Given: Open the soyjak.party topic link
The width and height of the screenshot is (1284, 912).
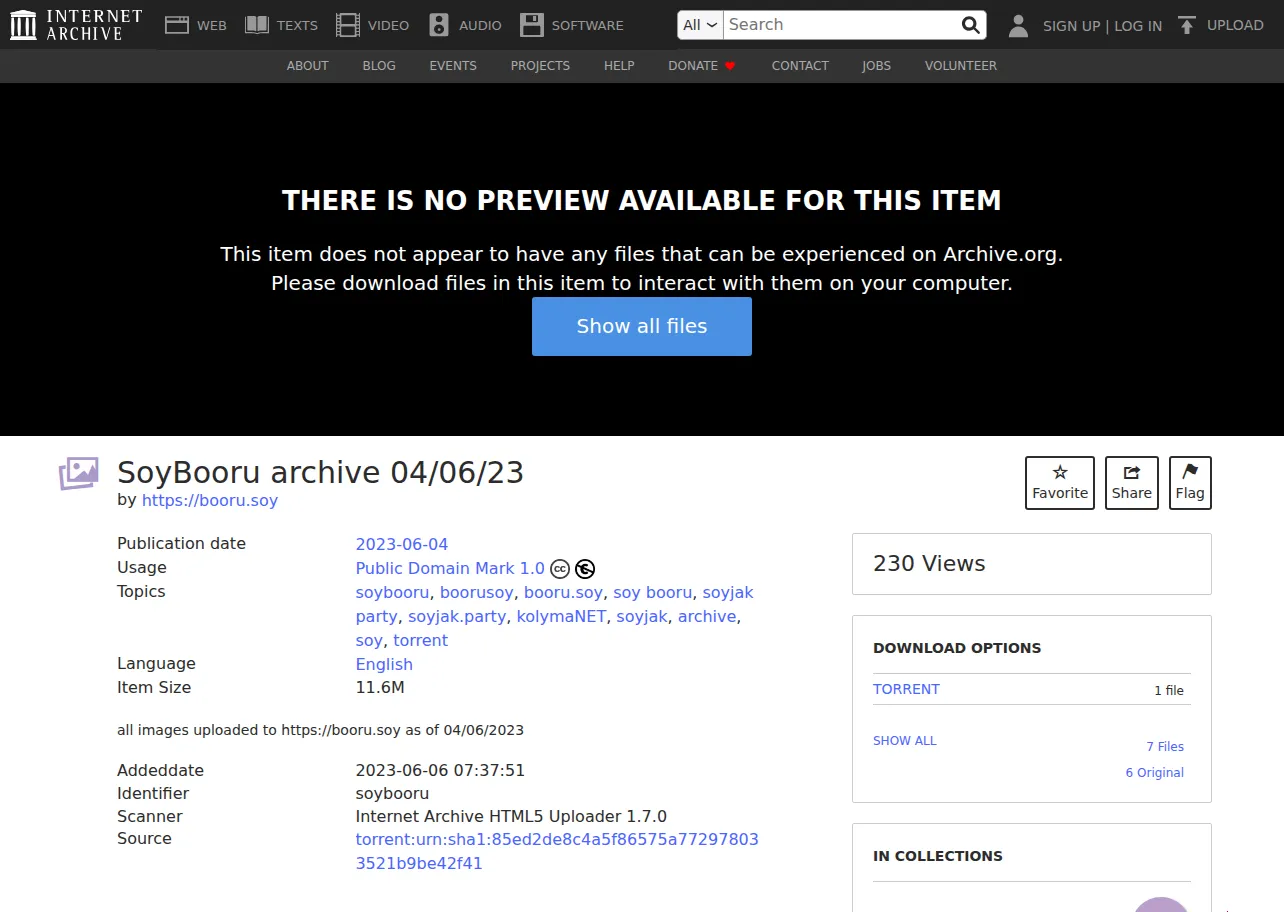Looking at the screenshot, I should pyautogui.click(x=457, y=617).
